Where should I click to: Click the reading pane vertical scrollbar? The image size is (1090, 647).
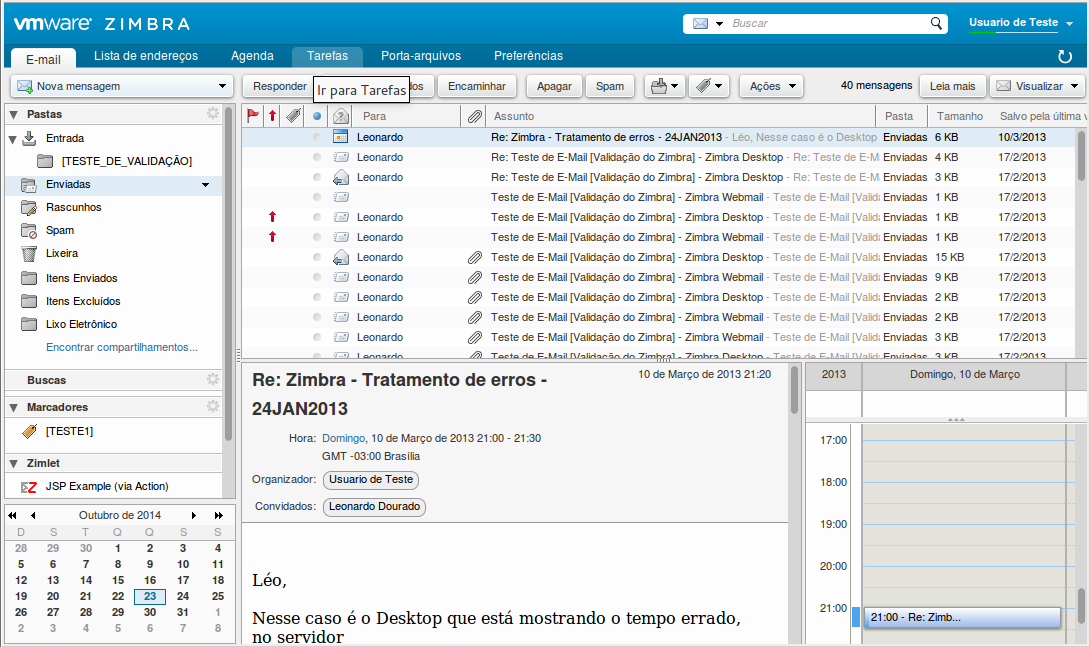tap(794, 391)
